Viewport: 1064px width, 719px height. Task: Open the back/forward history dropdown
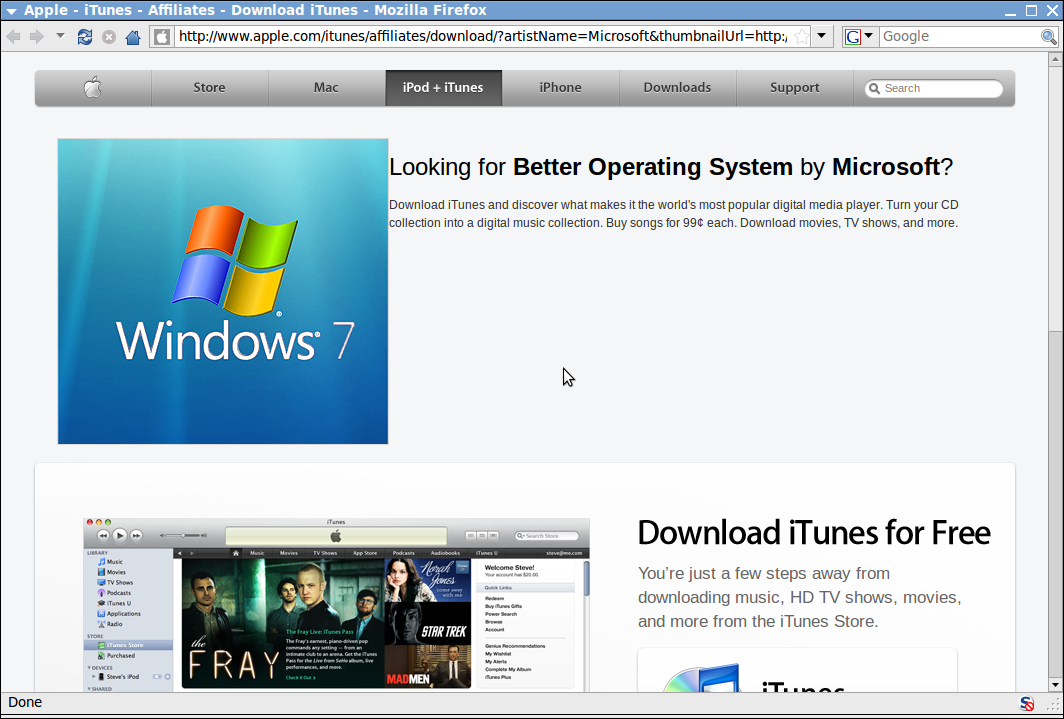tap(60, 37)
